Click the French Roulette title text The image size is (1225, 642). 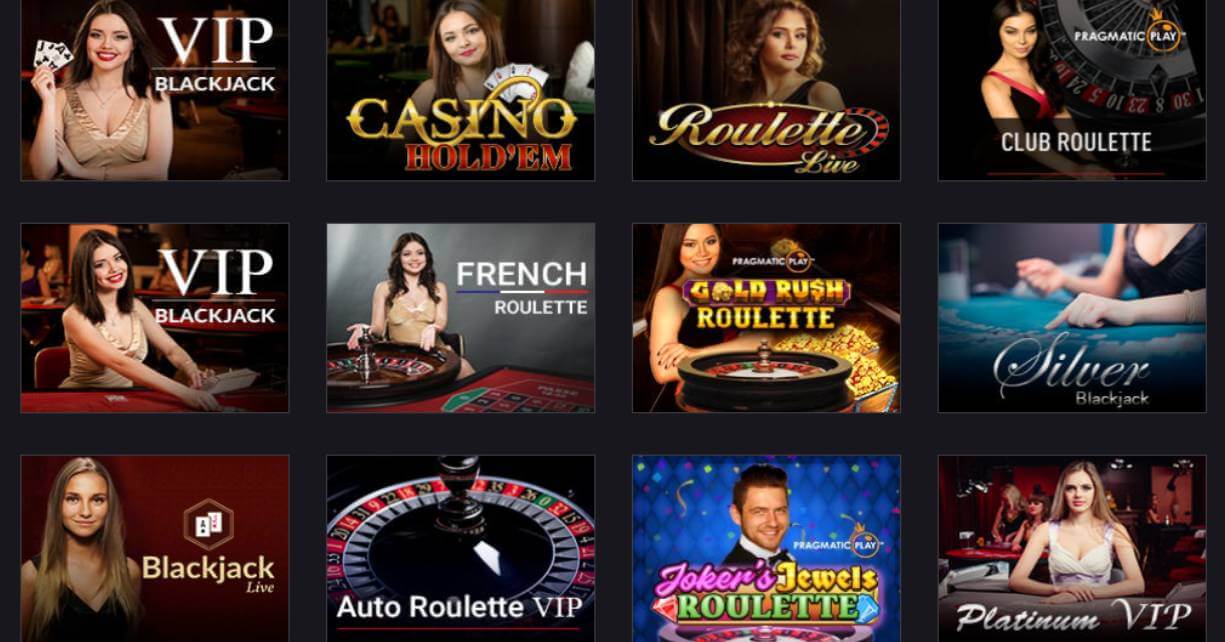pos(521,287)
